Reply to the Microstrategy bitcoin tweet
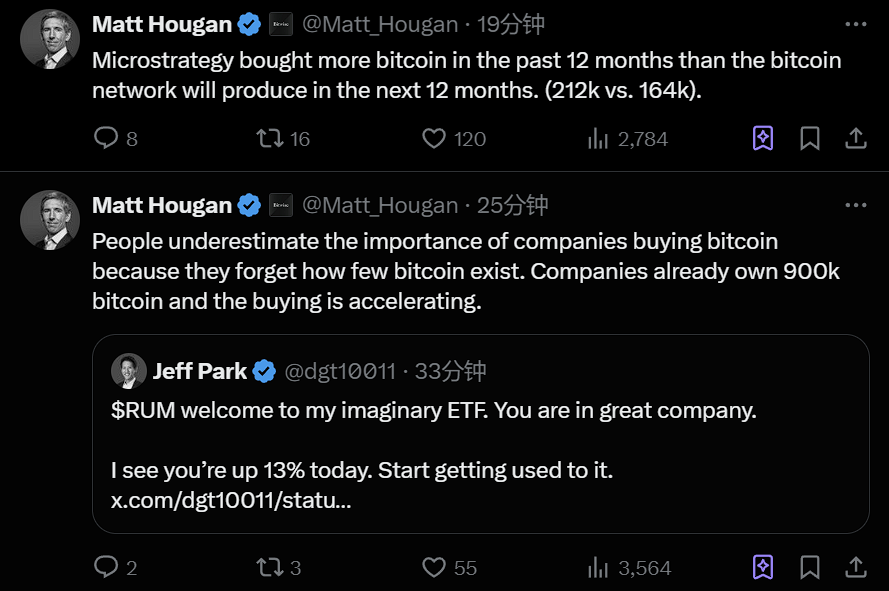Viewport: 889px width, 591px height. point(106,138)
